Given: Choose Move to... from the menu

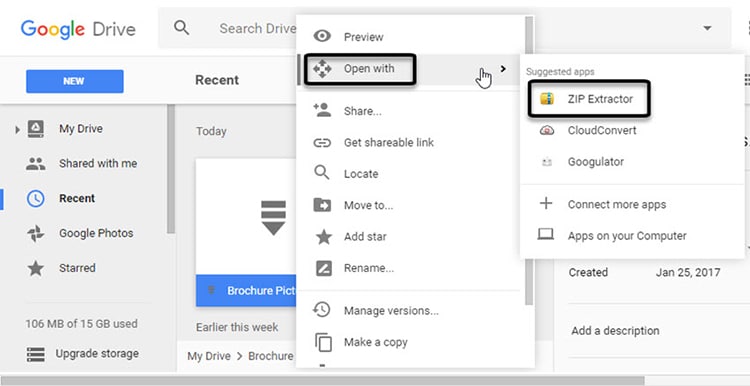Looking at the screenshot, I should coord(368,206).
